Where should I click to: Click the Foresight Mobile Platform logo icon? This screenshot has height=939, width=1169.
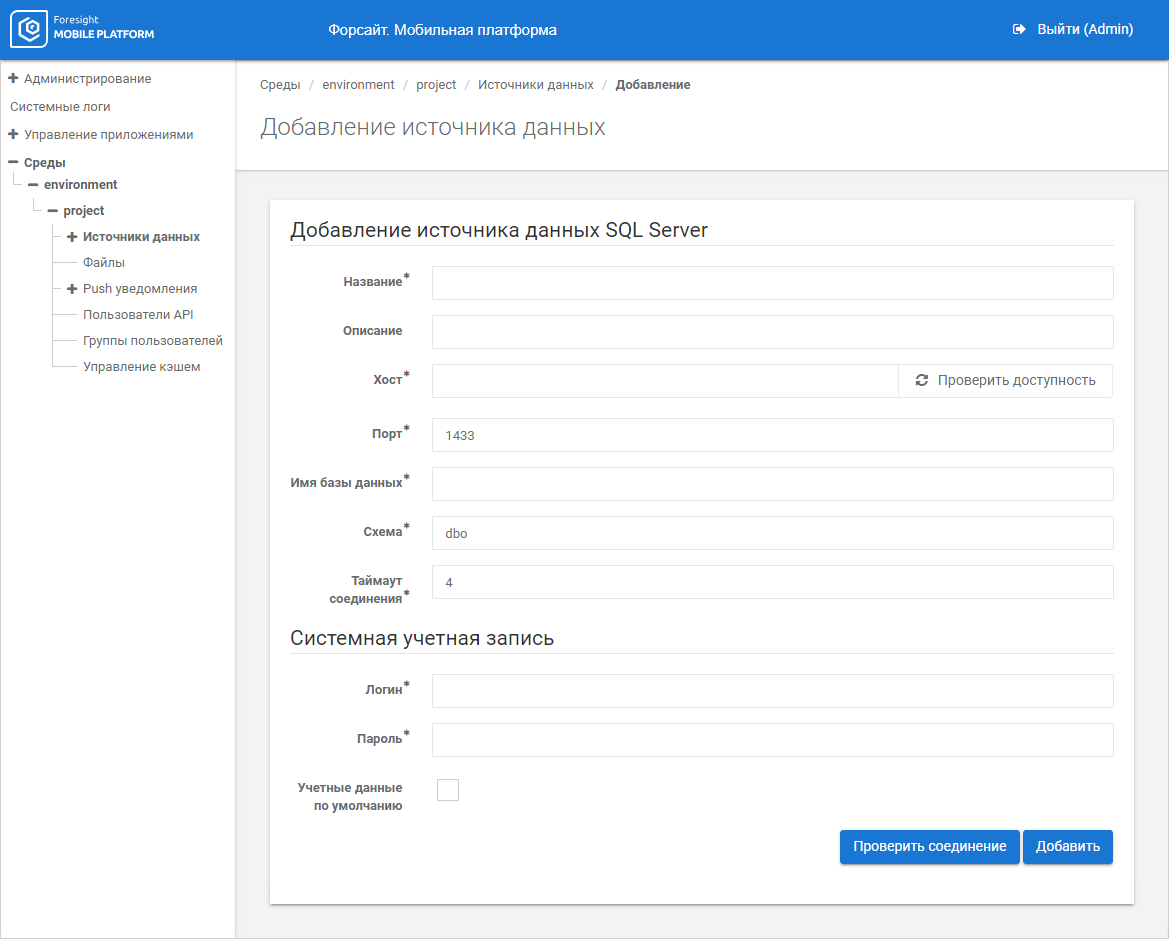click(x=28, y=29)
